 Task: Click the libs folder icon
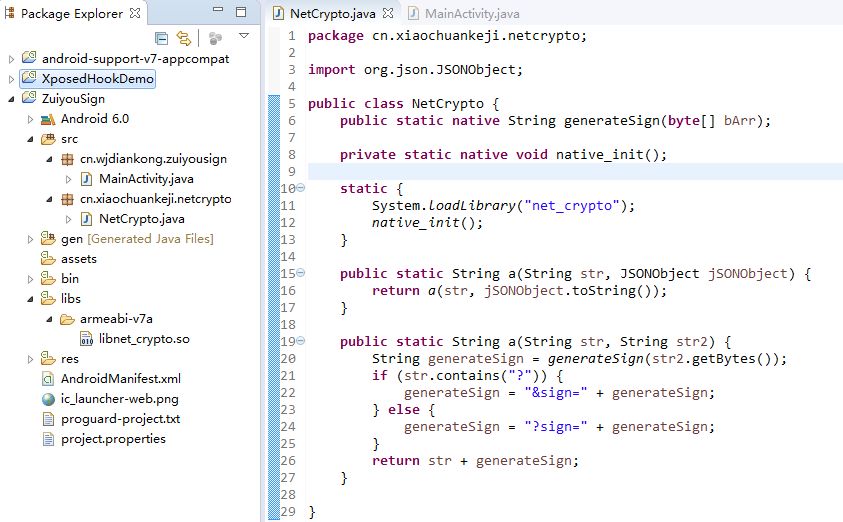pyautogui.click(x=48, y=299)
